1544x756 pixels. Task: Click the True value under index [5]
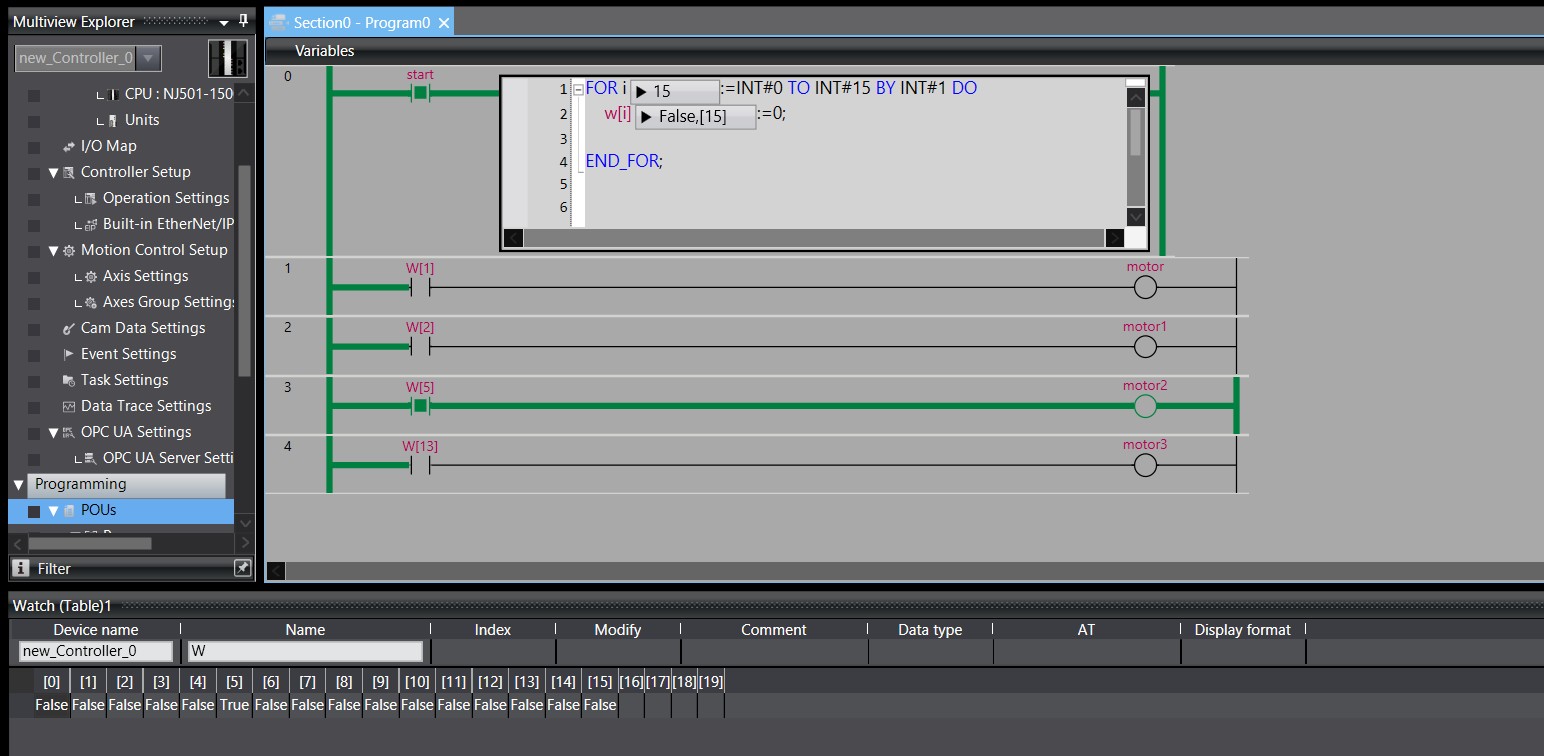pyautogui.click(x=234, y=705)
